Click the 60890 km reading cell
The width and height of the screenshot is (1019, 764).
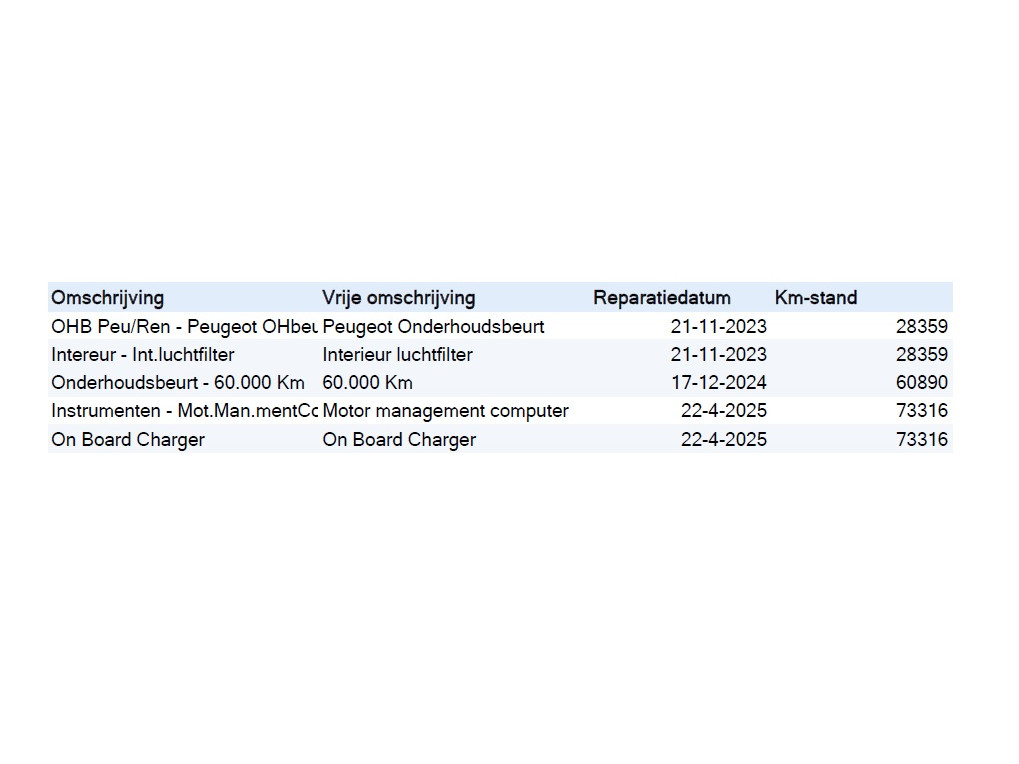tap(922, 383)
